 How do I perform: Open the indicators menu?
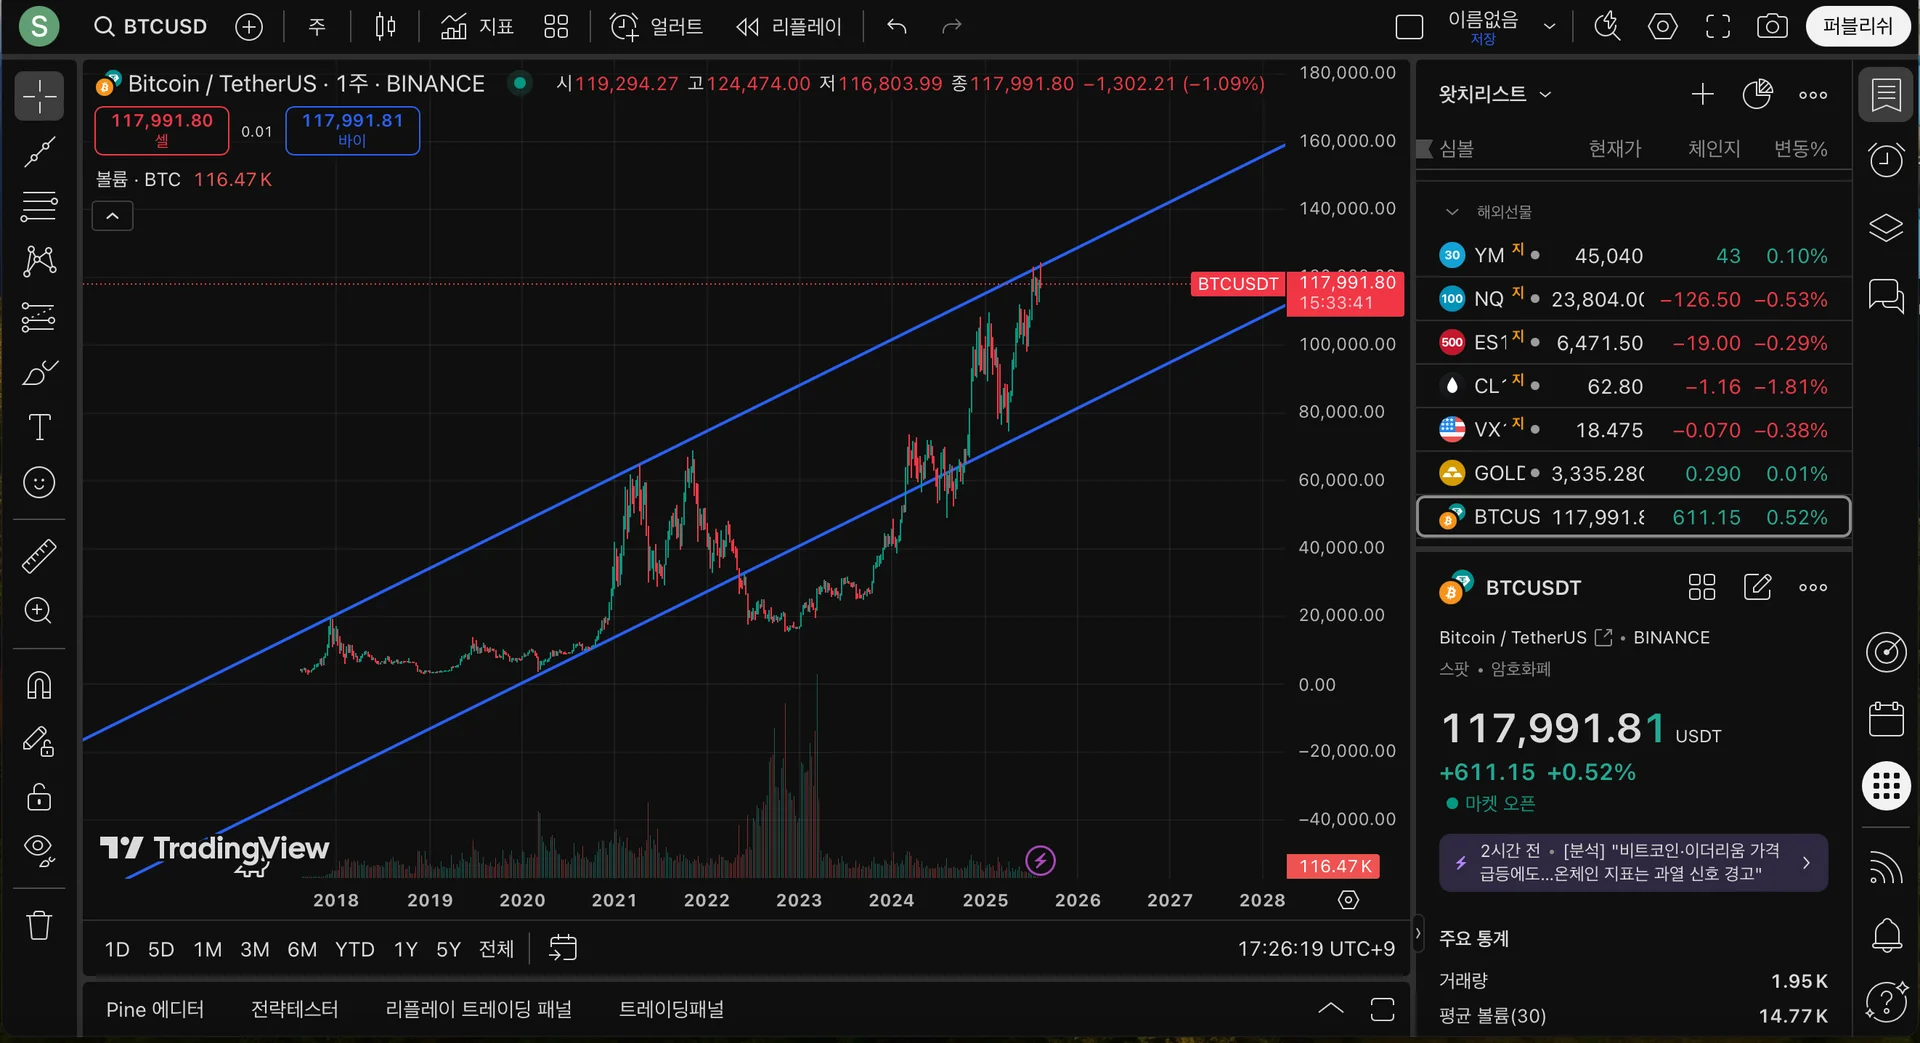point(477,27)
